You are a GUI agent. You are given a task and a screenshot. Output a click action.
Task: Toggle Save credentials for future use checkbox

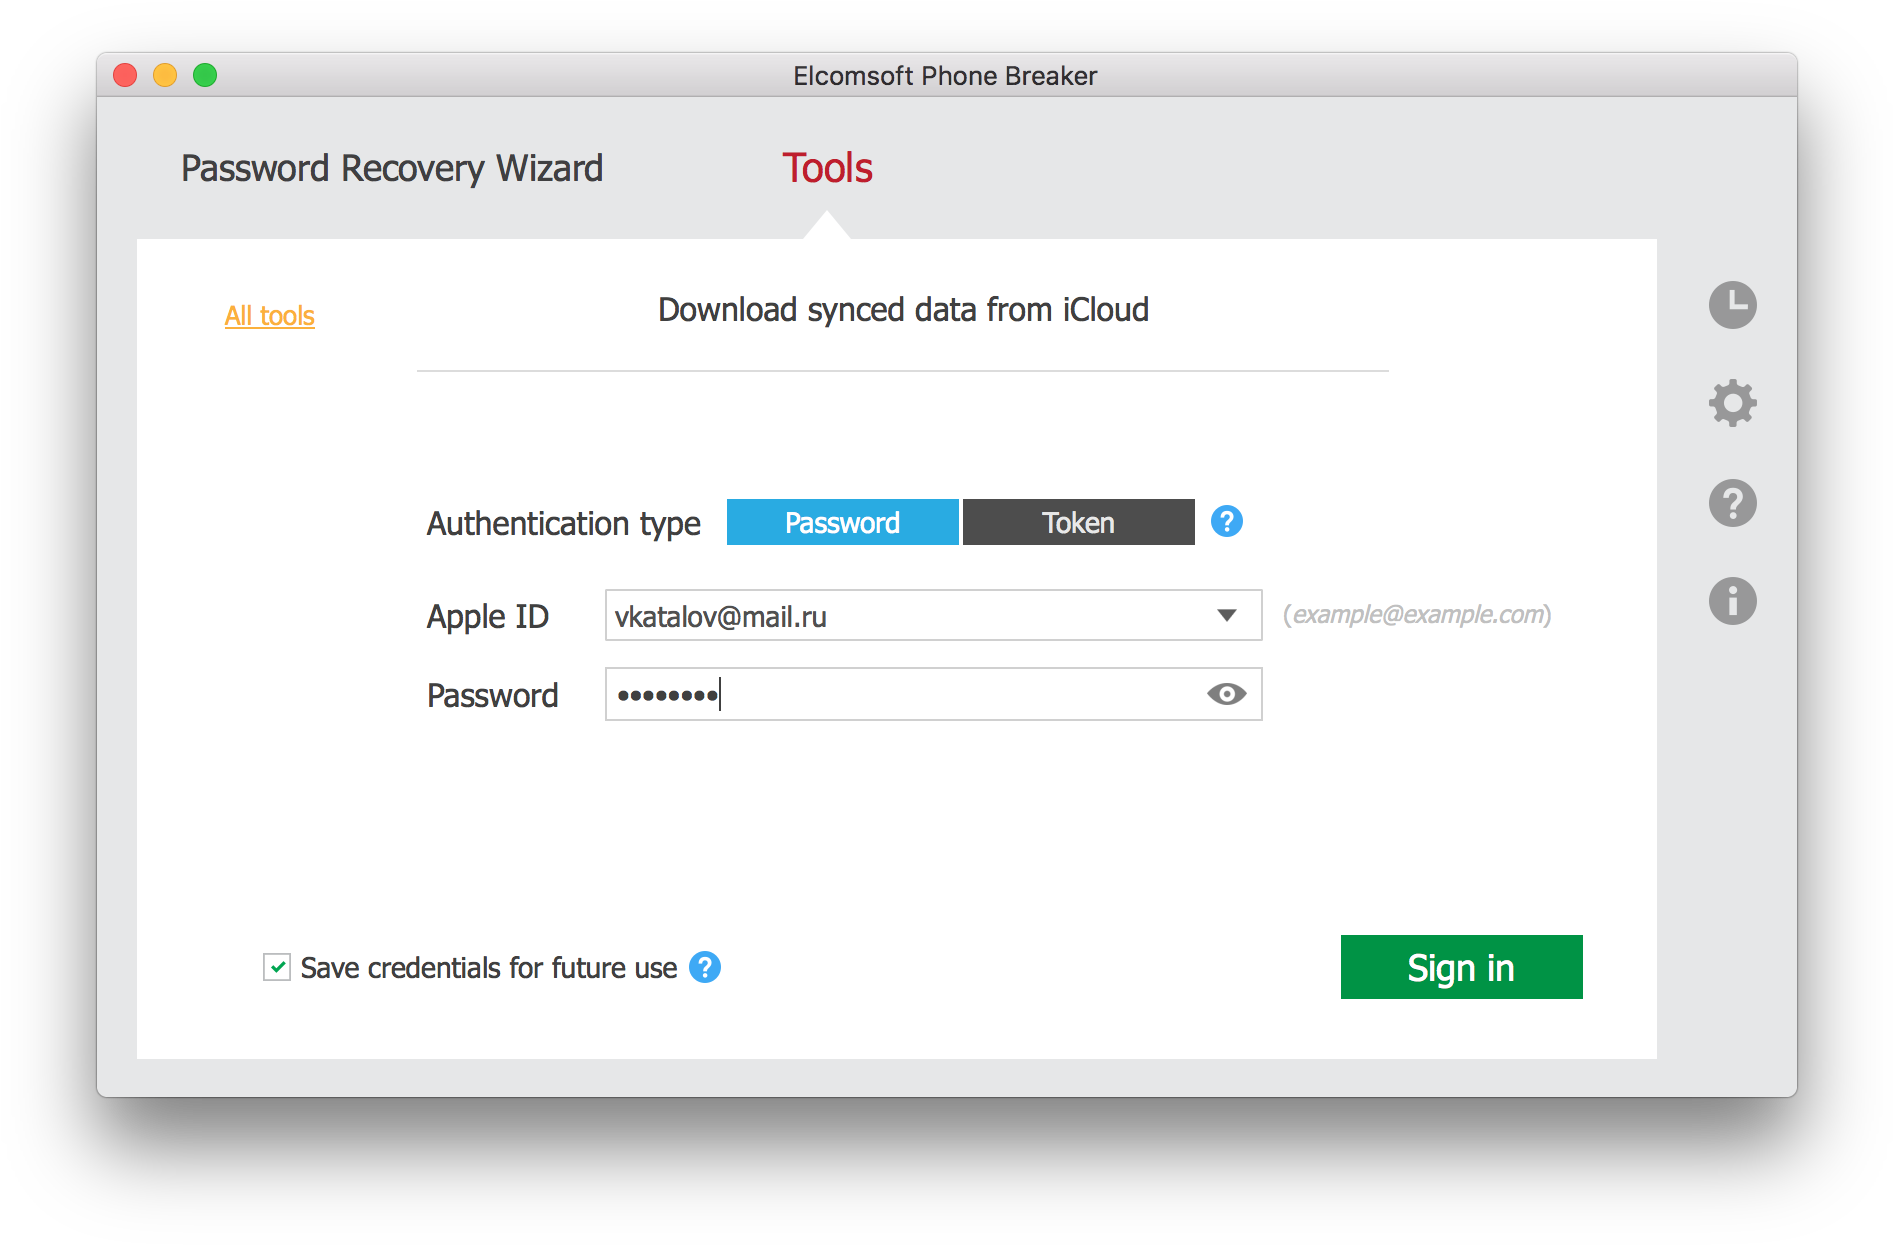[277, 967]
